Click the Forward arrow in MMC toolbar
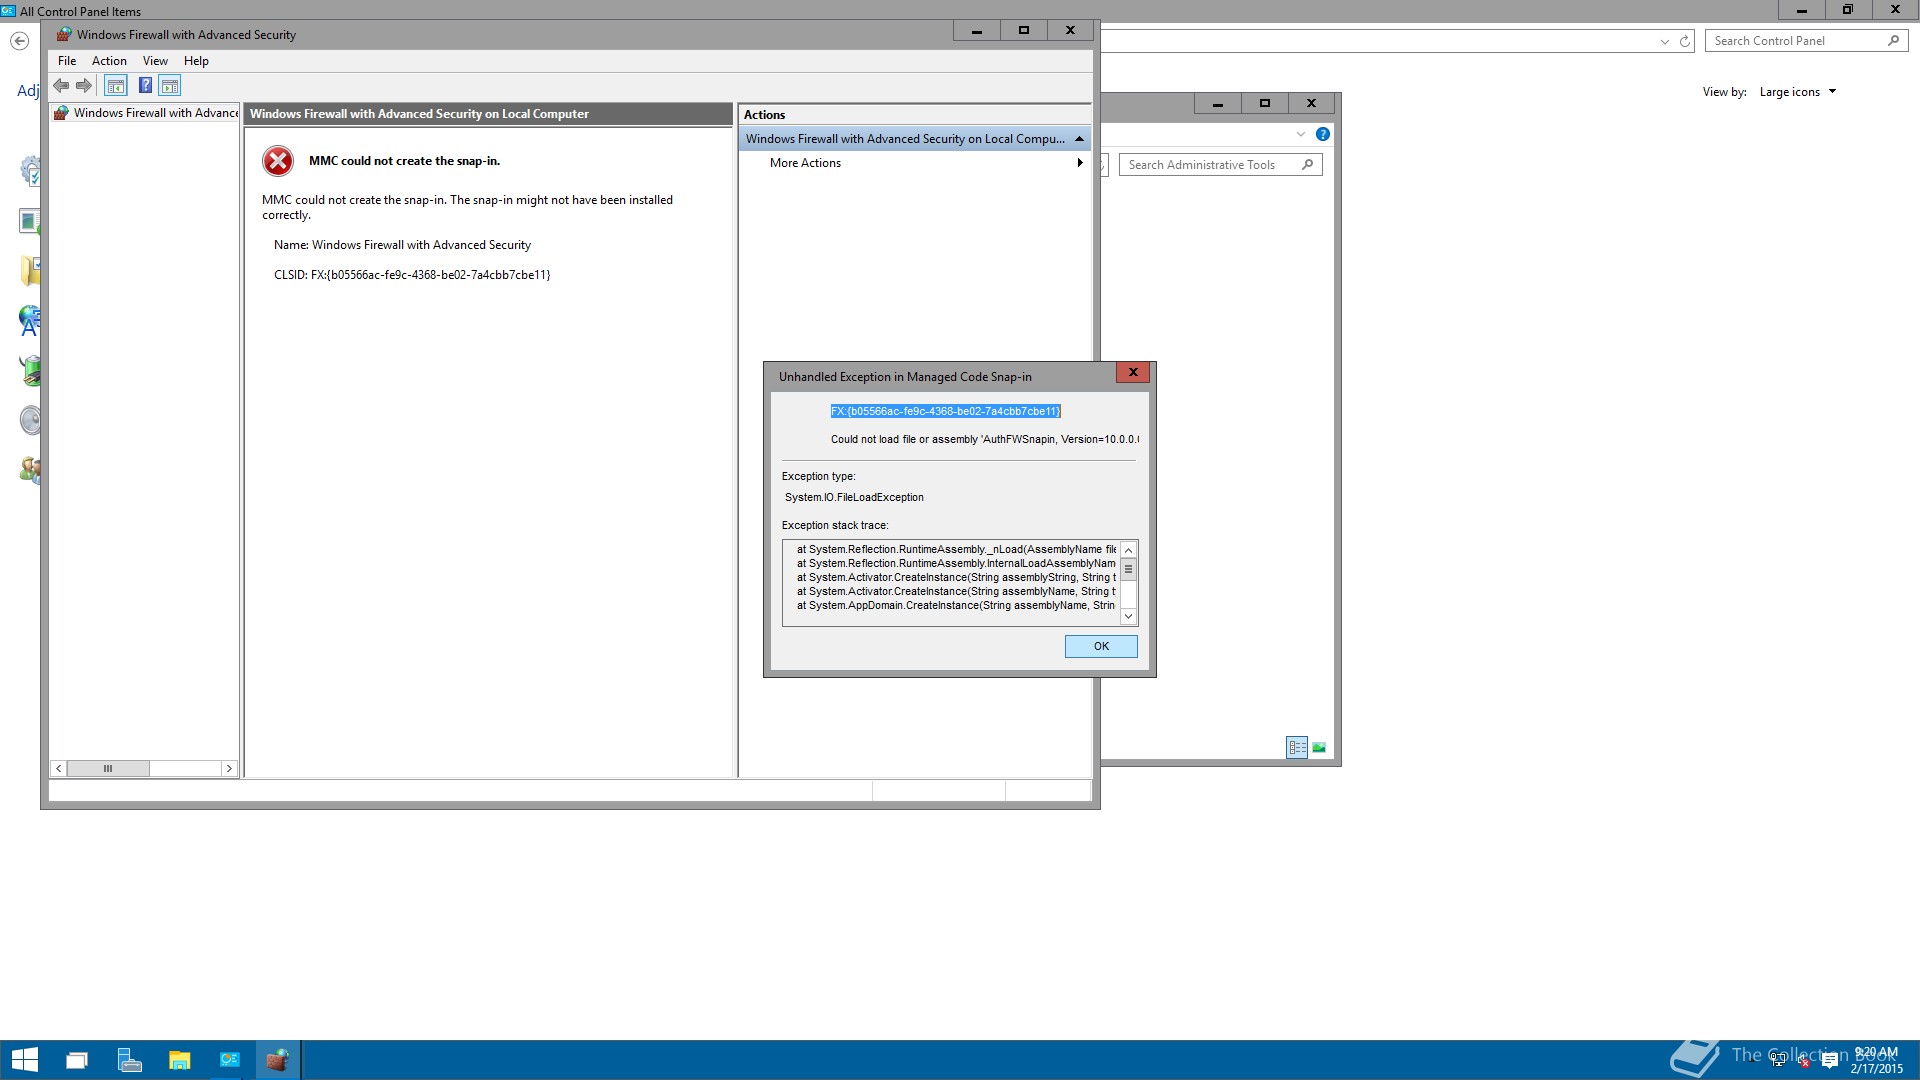The height and width of the screenshot is (1080, 1920). tap(84, 86)
